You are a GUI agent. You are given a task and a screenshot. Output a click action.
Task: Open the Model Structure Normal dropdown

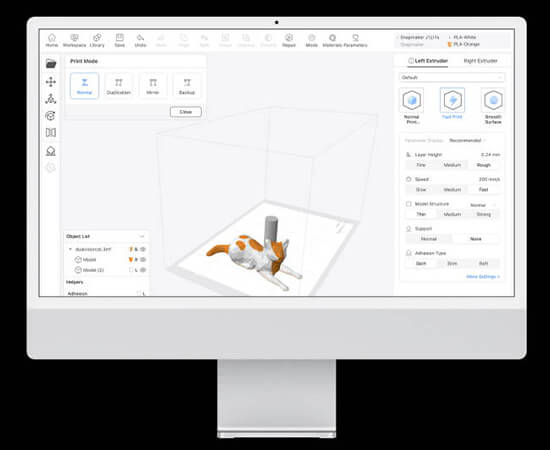[483, 205]
